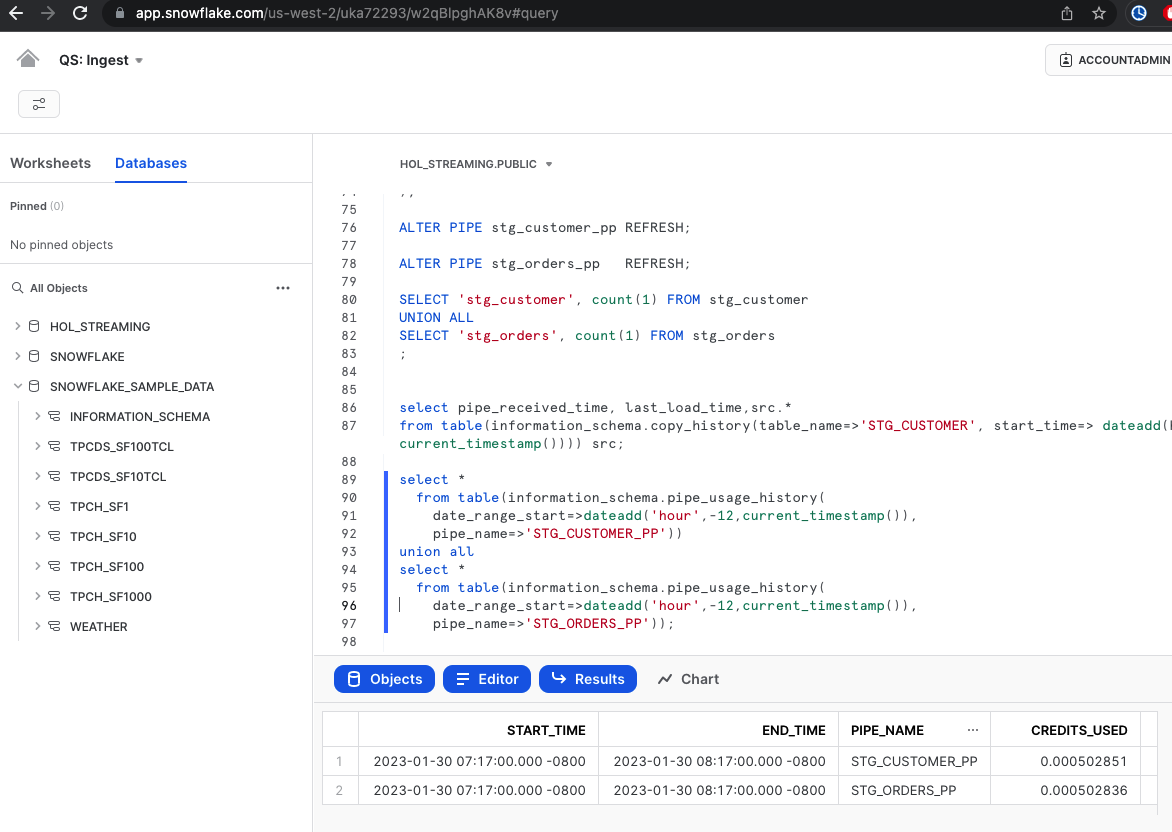Click the All Objects search magnifier
1172x832 pixels.
point(17,288)
